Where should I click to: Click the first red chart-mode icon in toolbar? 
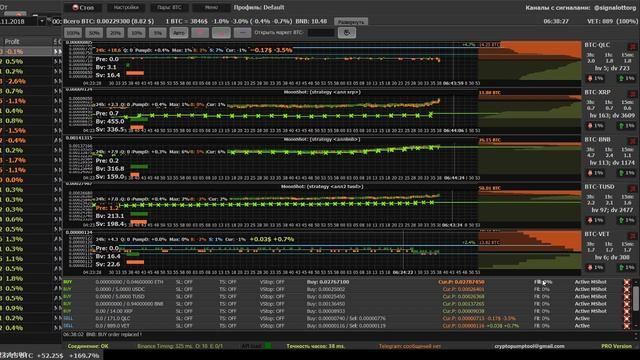pos(200,33)
